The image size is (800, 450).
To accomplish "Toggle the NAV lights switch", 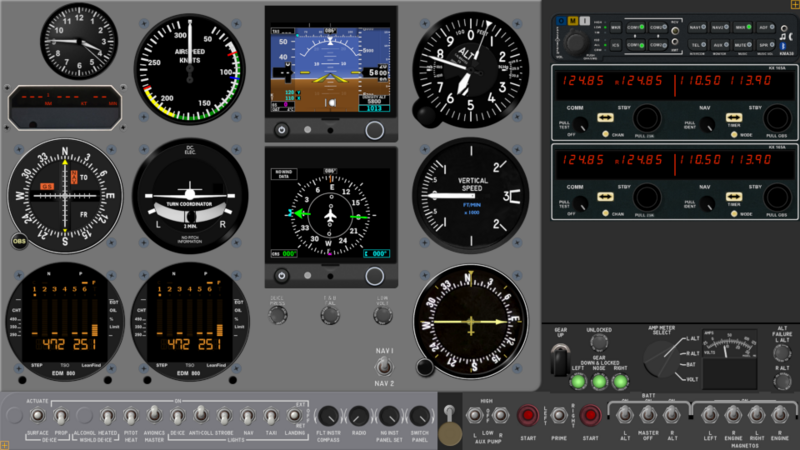I will 247,416.
